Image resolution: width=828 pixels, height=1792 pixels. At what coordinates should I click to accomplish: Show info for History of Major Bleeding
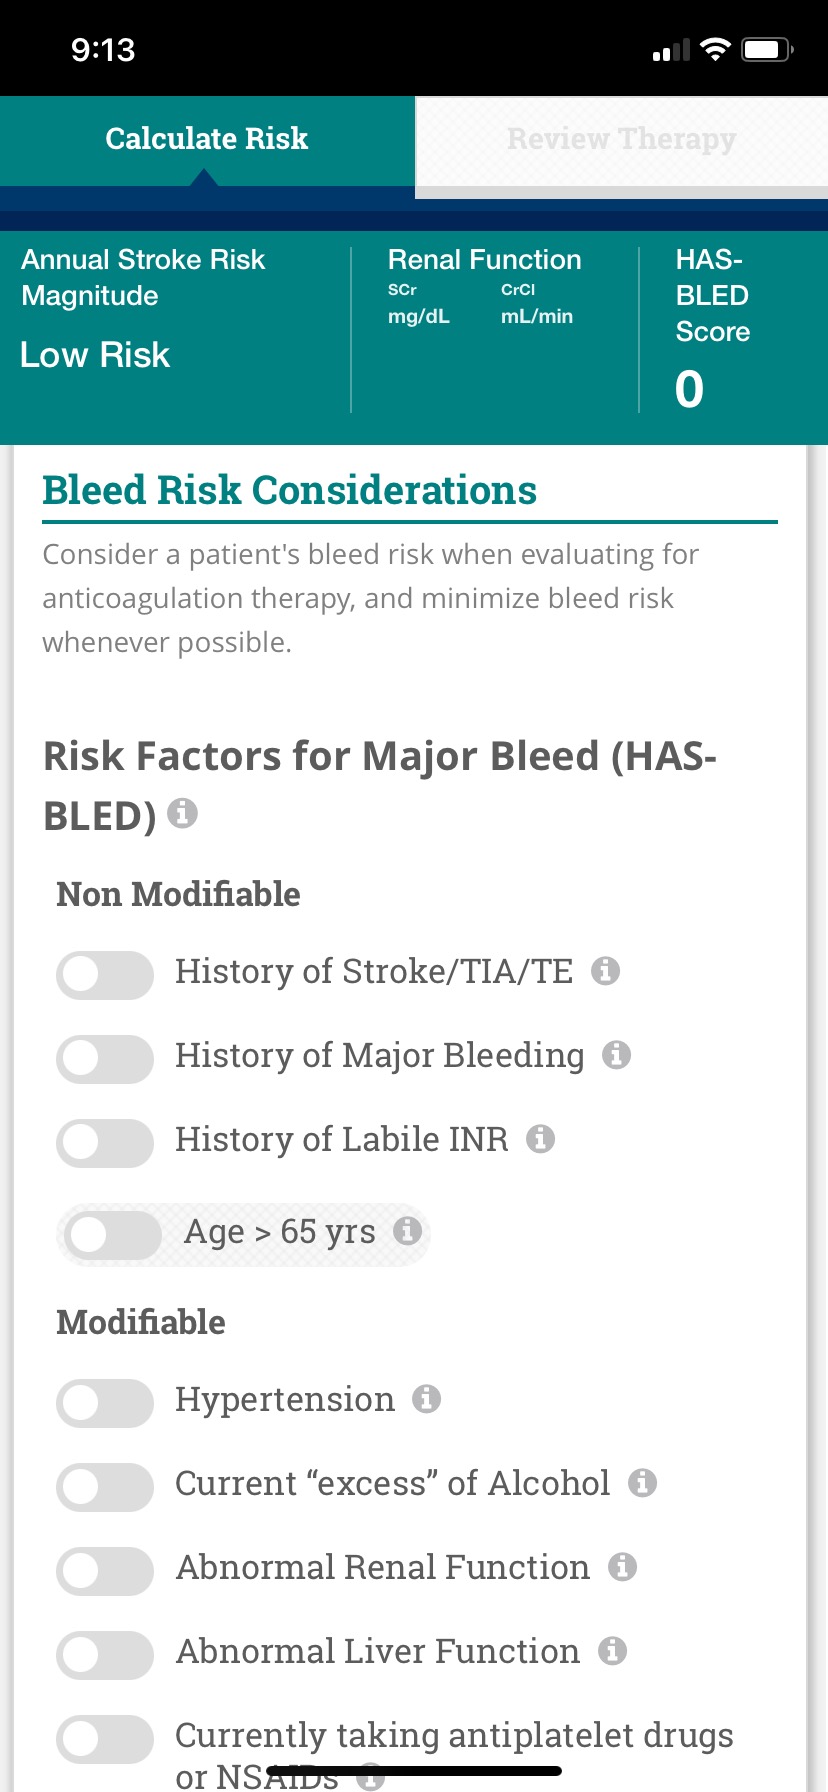[616, 1055]
